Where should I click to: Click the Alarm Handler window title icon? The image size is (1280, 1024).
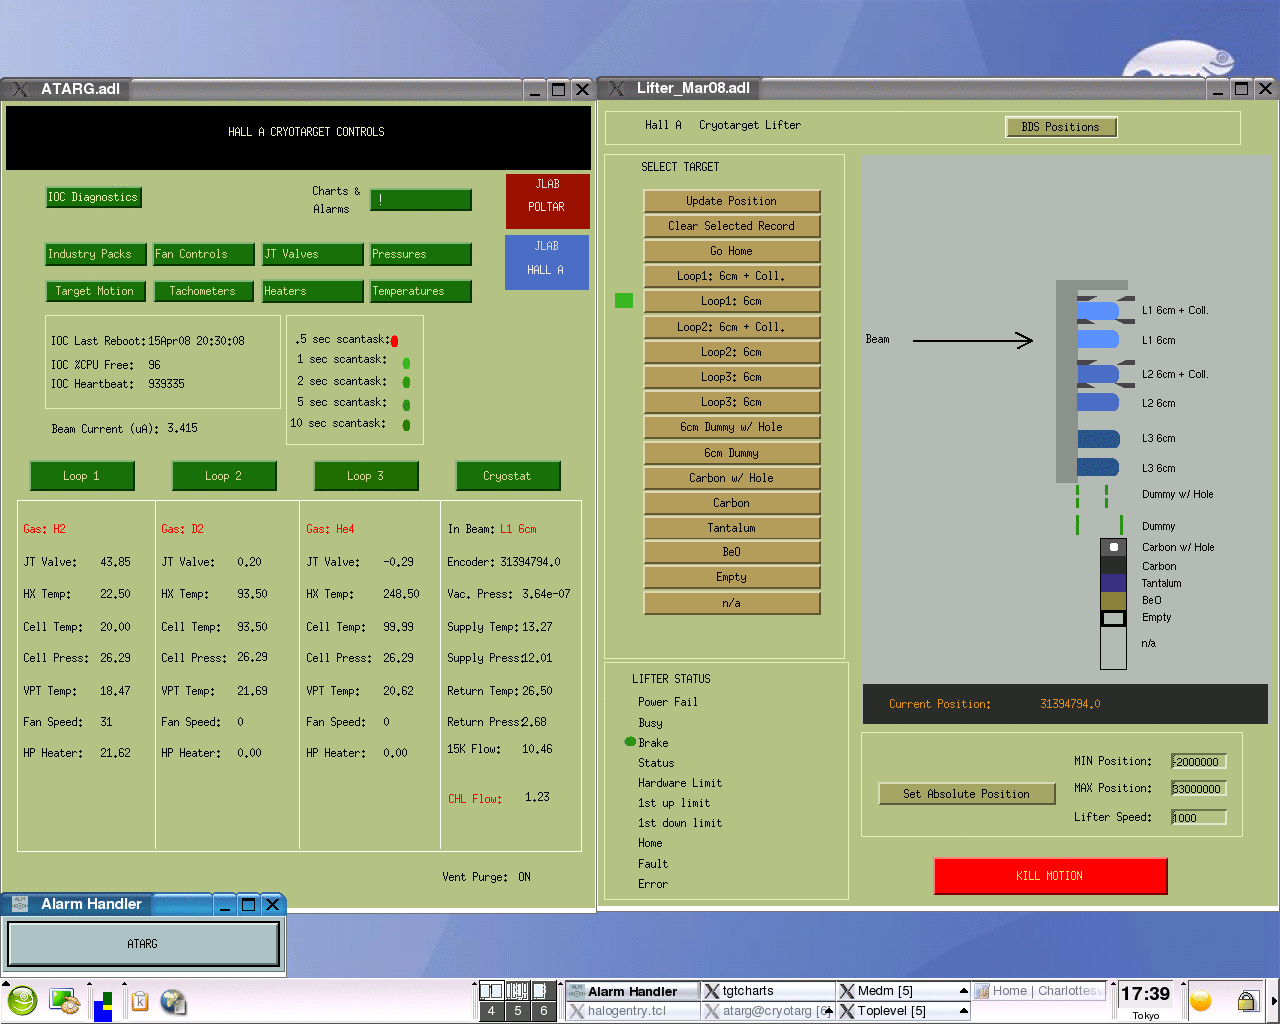coord(19,904)
